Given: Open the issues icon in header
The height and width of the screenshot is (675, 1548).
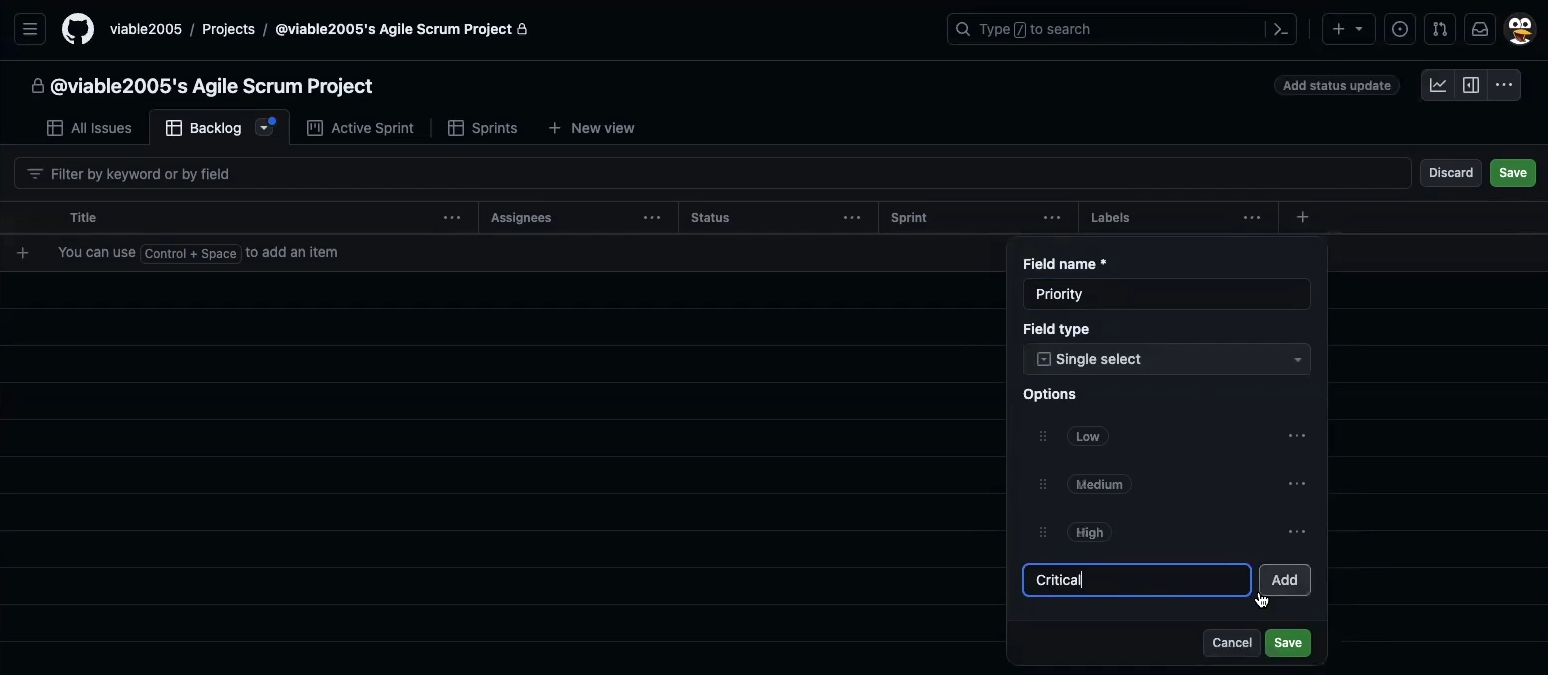Looking at the screenshot, I should 1400,29.
